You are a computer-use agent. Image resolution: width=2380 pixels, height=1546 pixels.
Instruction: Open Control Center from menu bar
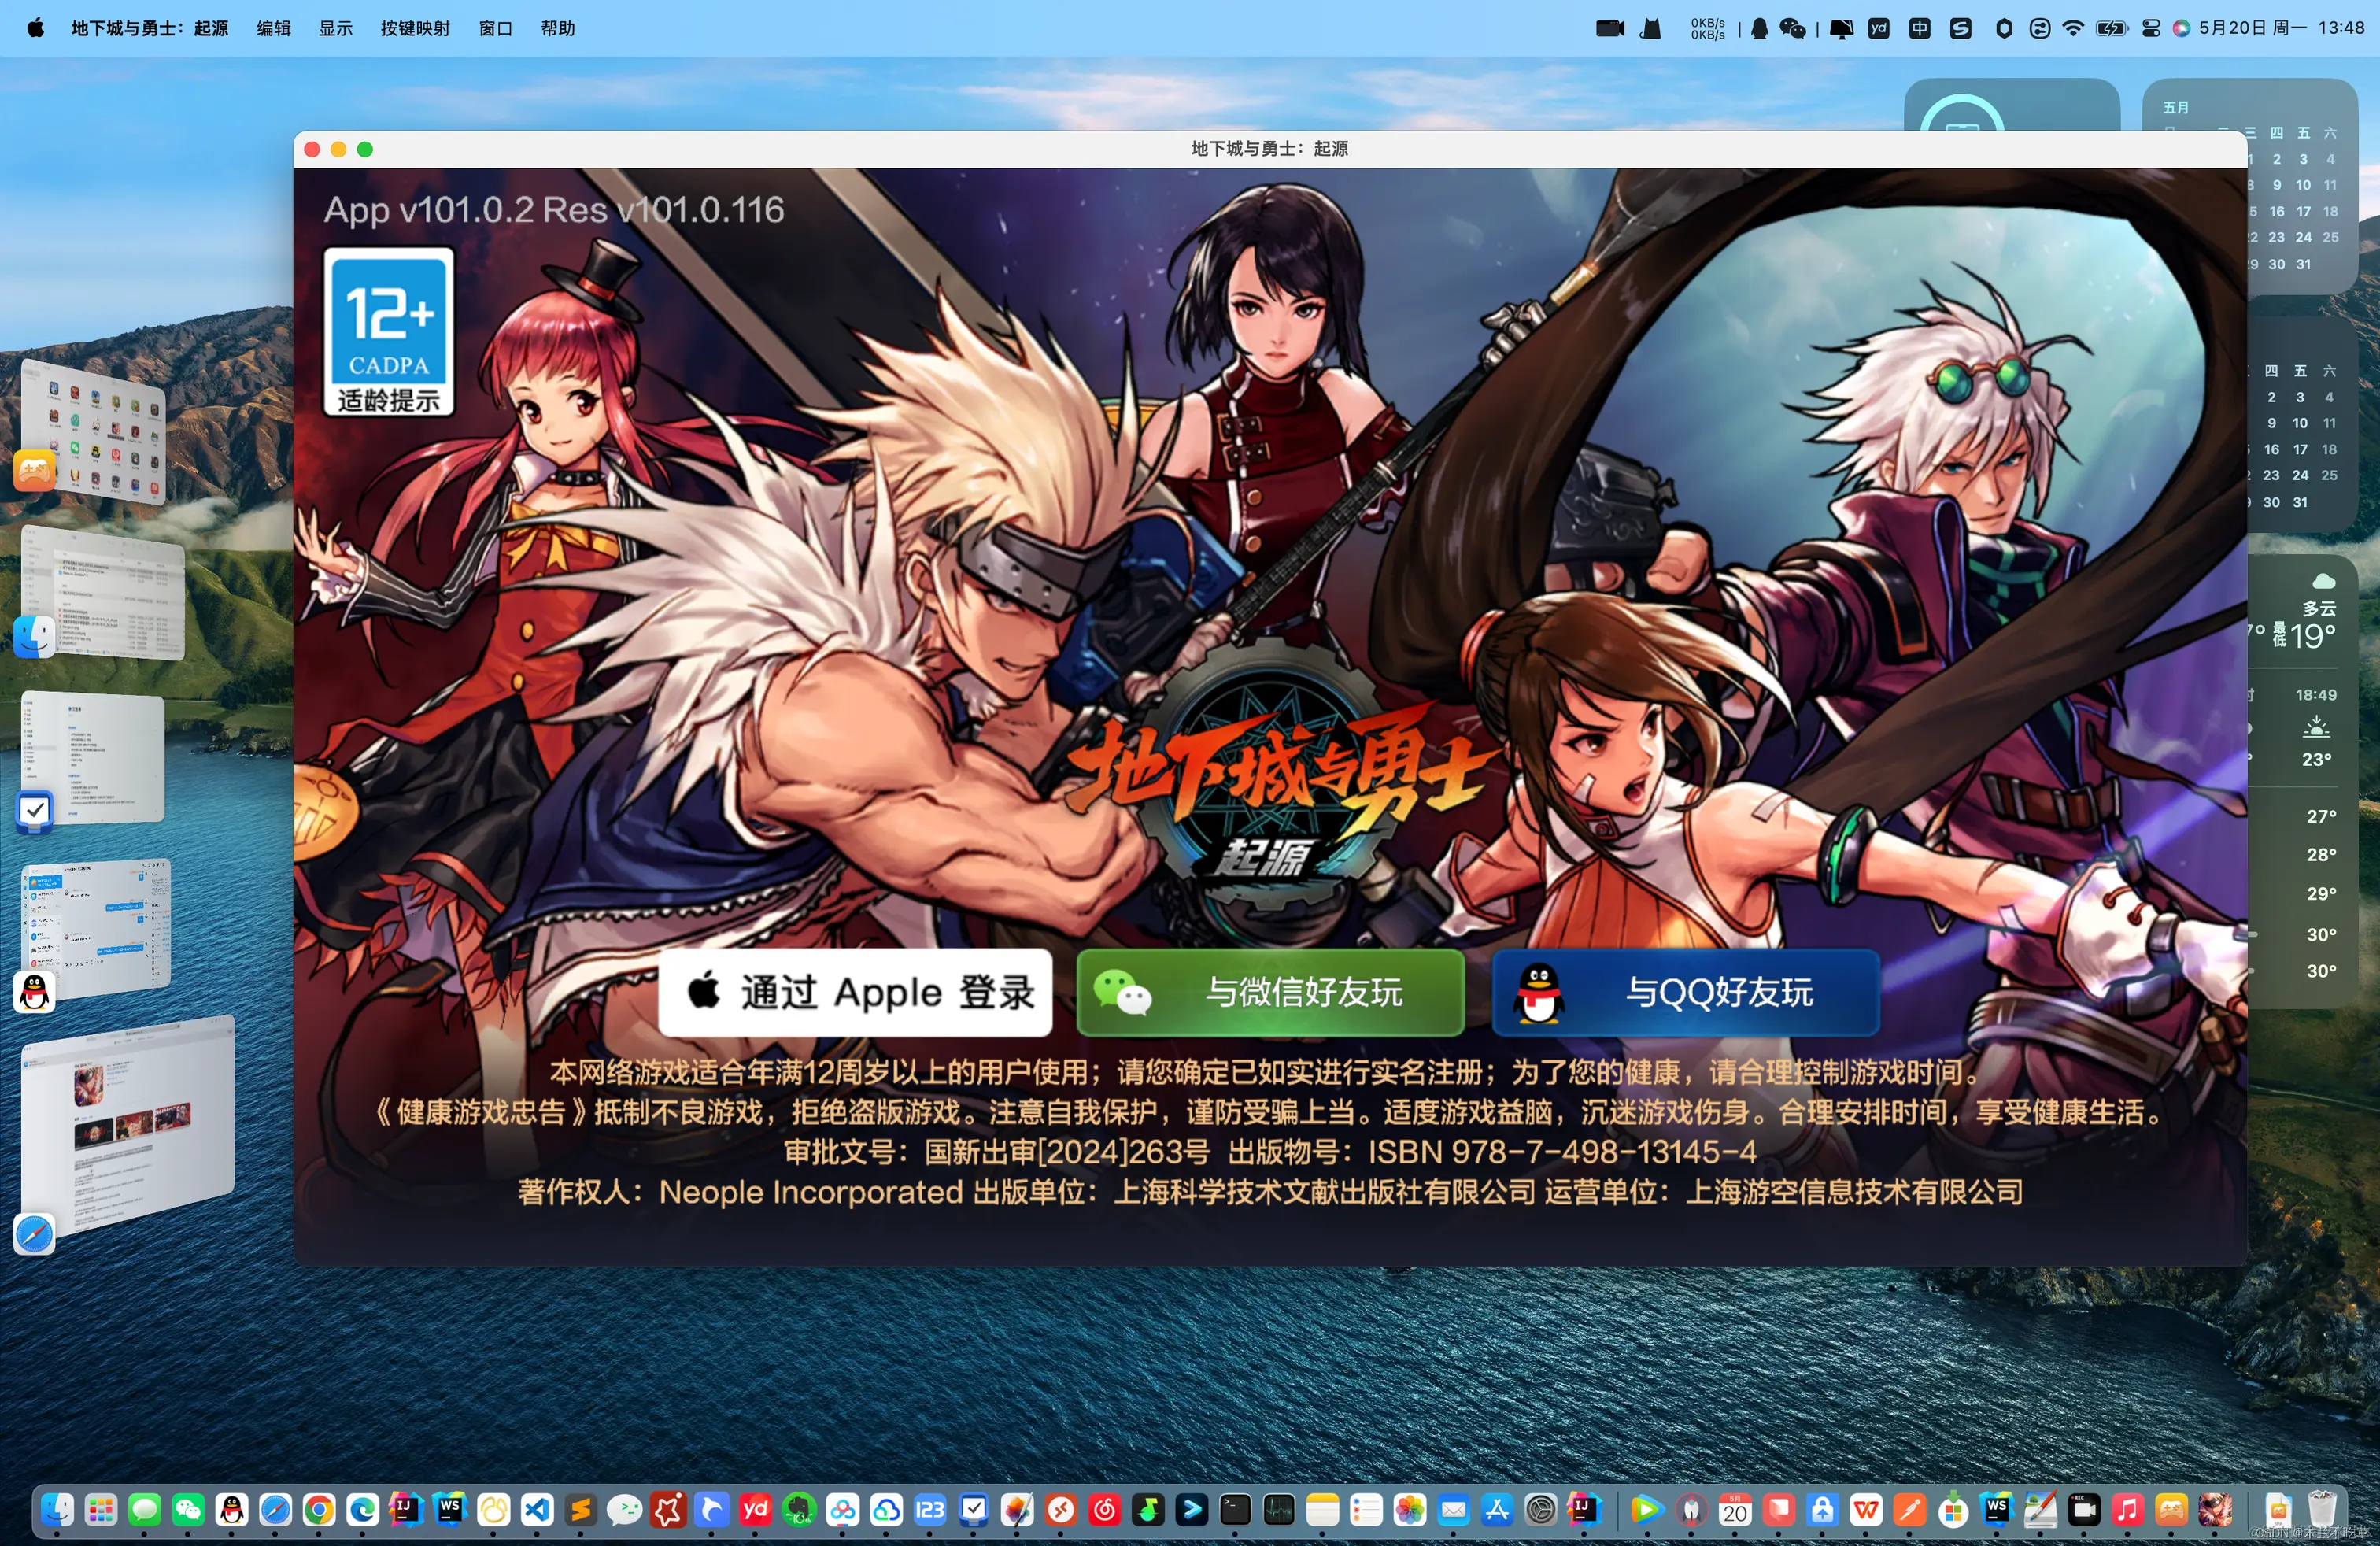point(2151,28)
